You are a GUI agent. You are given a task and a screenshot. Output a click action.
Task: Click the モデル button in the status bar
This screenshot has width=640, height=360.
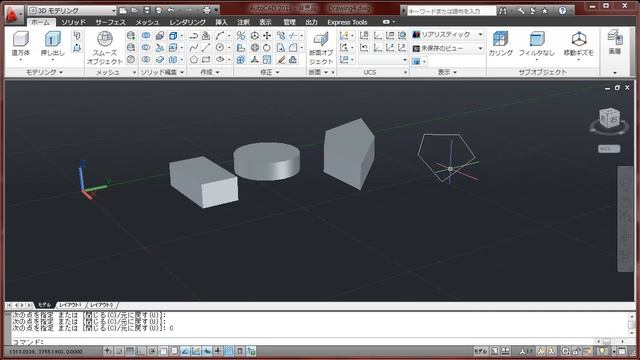pos(480,351)
